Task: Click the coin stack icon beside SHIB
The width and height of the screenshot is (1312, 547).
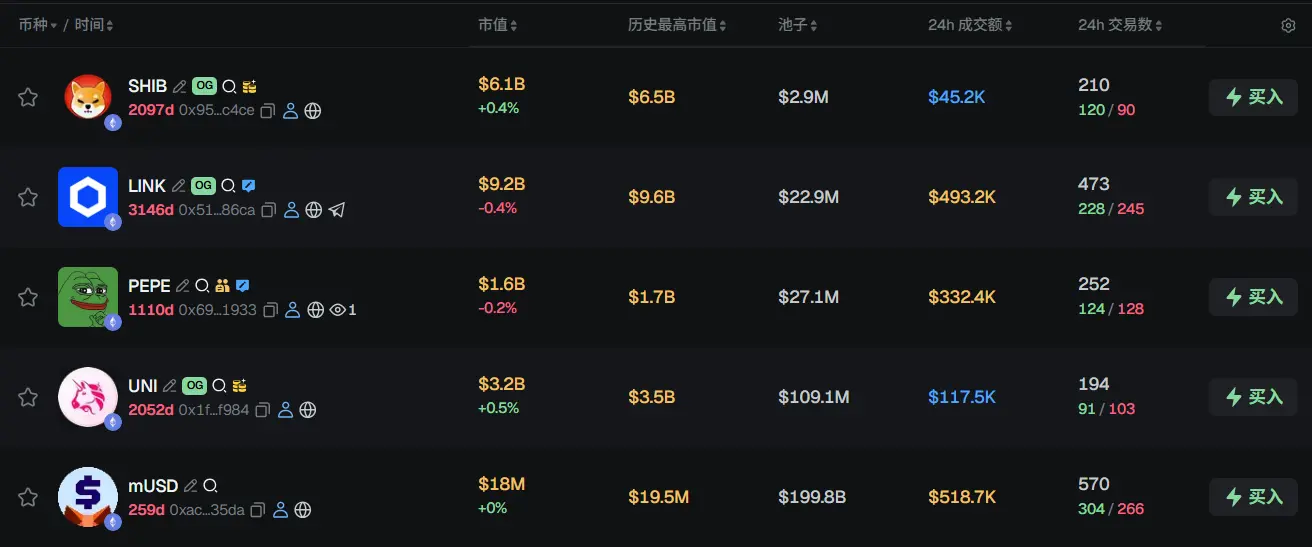Action: tap(250, 87)
